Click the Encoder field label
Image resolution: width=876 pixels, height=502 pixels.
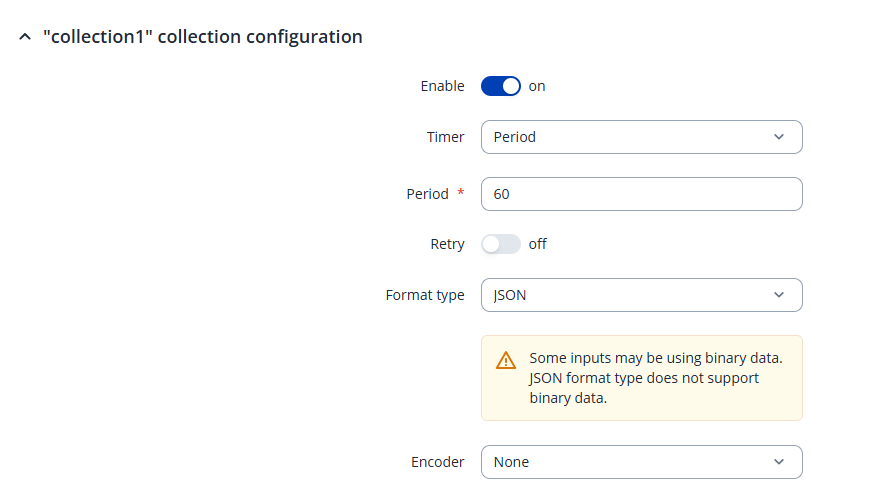[438, 462]
